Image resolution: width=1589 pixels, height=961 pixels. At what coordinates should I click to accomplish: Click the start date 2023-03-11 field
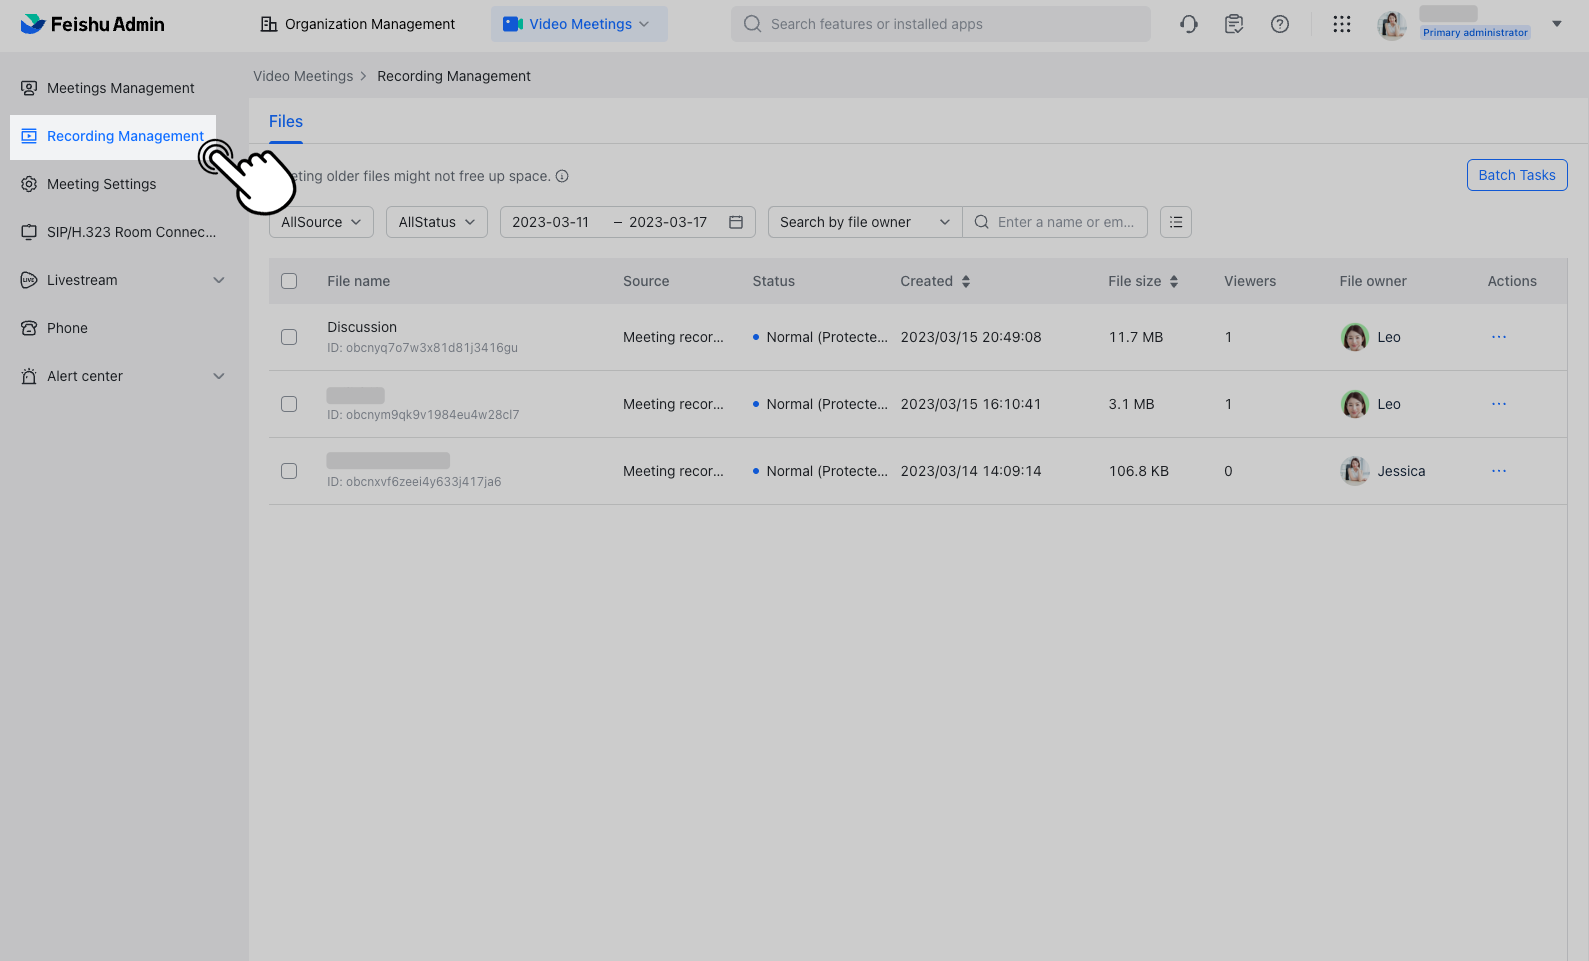pos(551,222)
